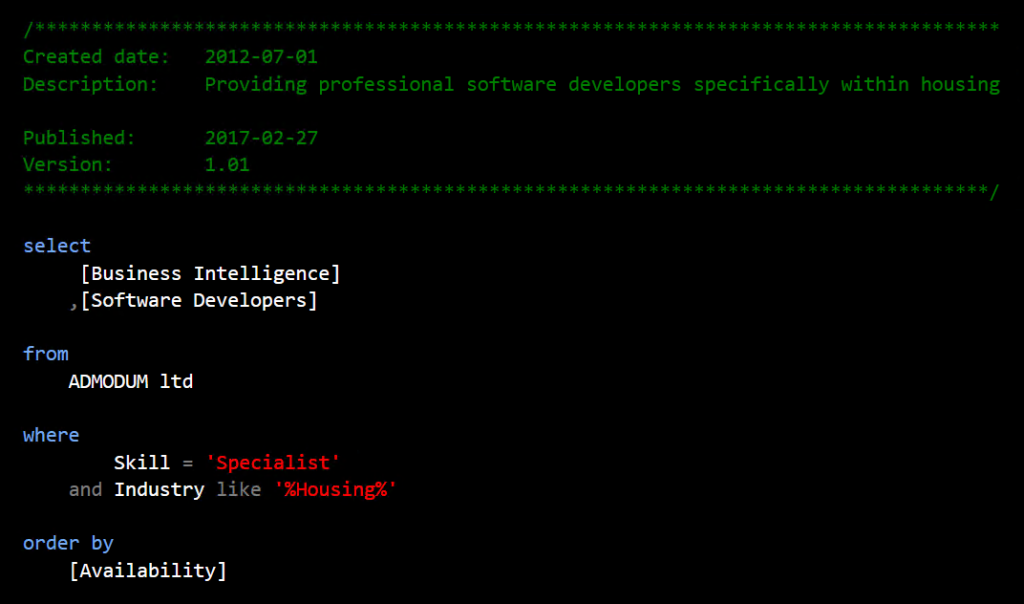The height and width of the screenshot is (604, 1024).
Task: Click the 'select' keyword
Action: [x=57, y=246]
